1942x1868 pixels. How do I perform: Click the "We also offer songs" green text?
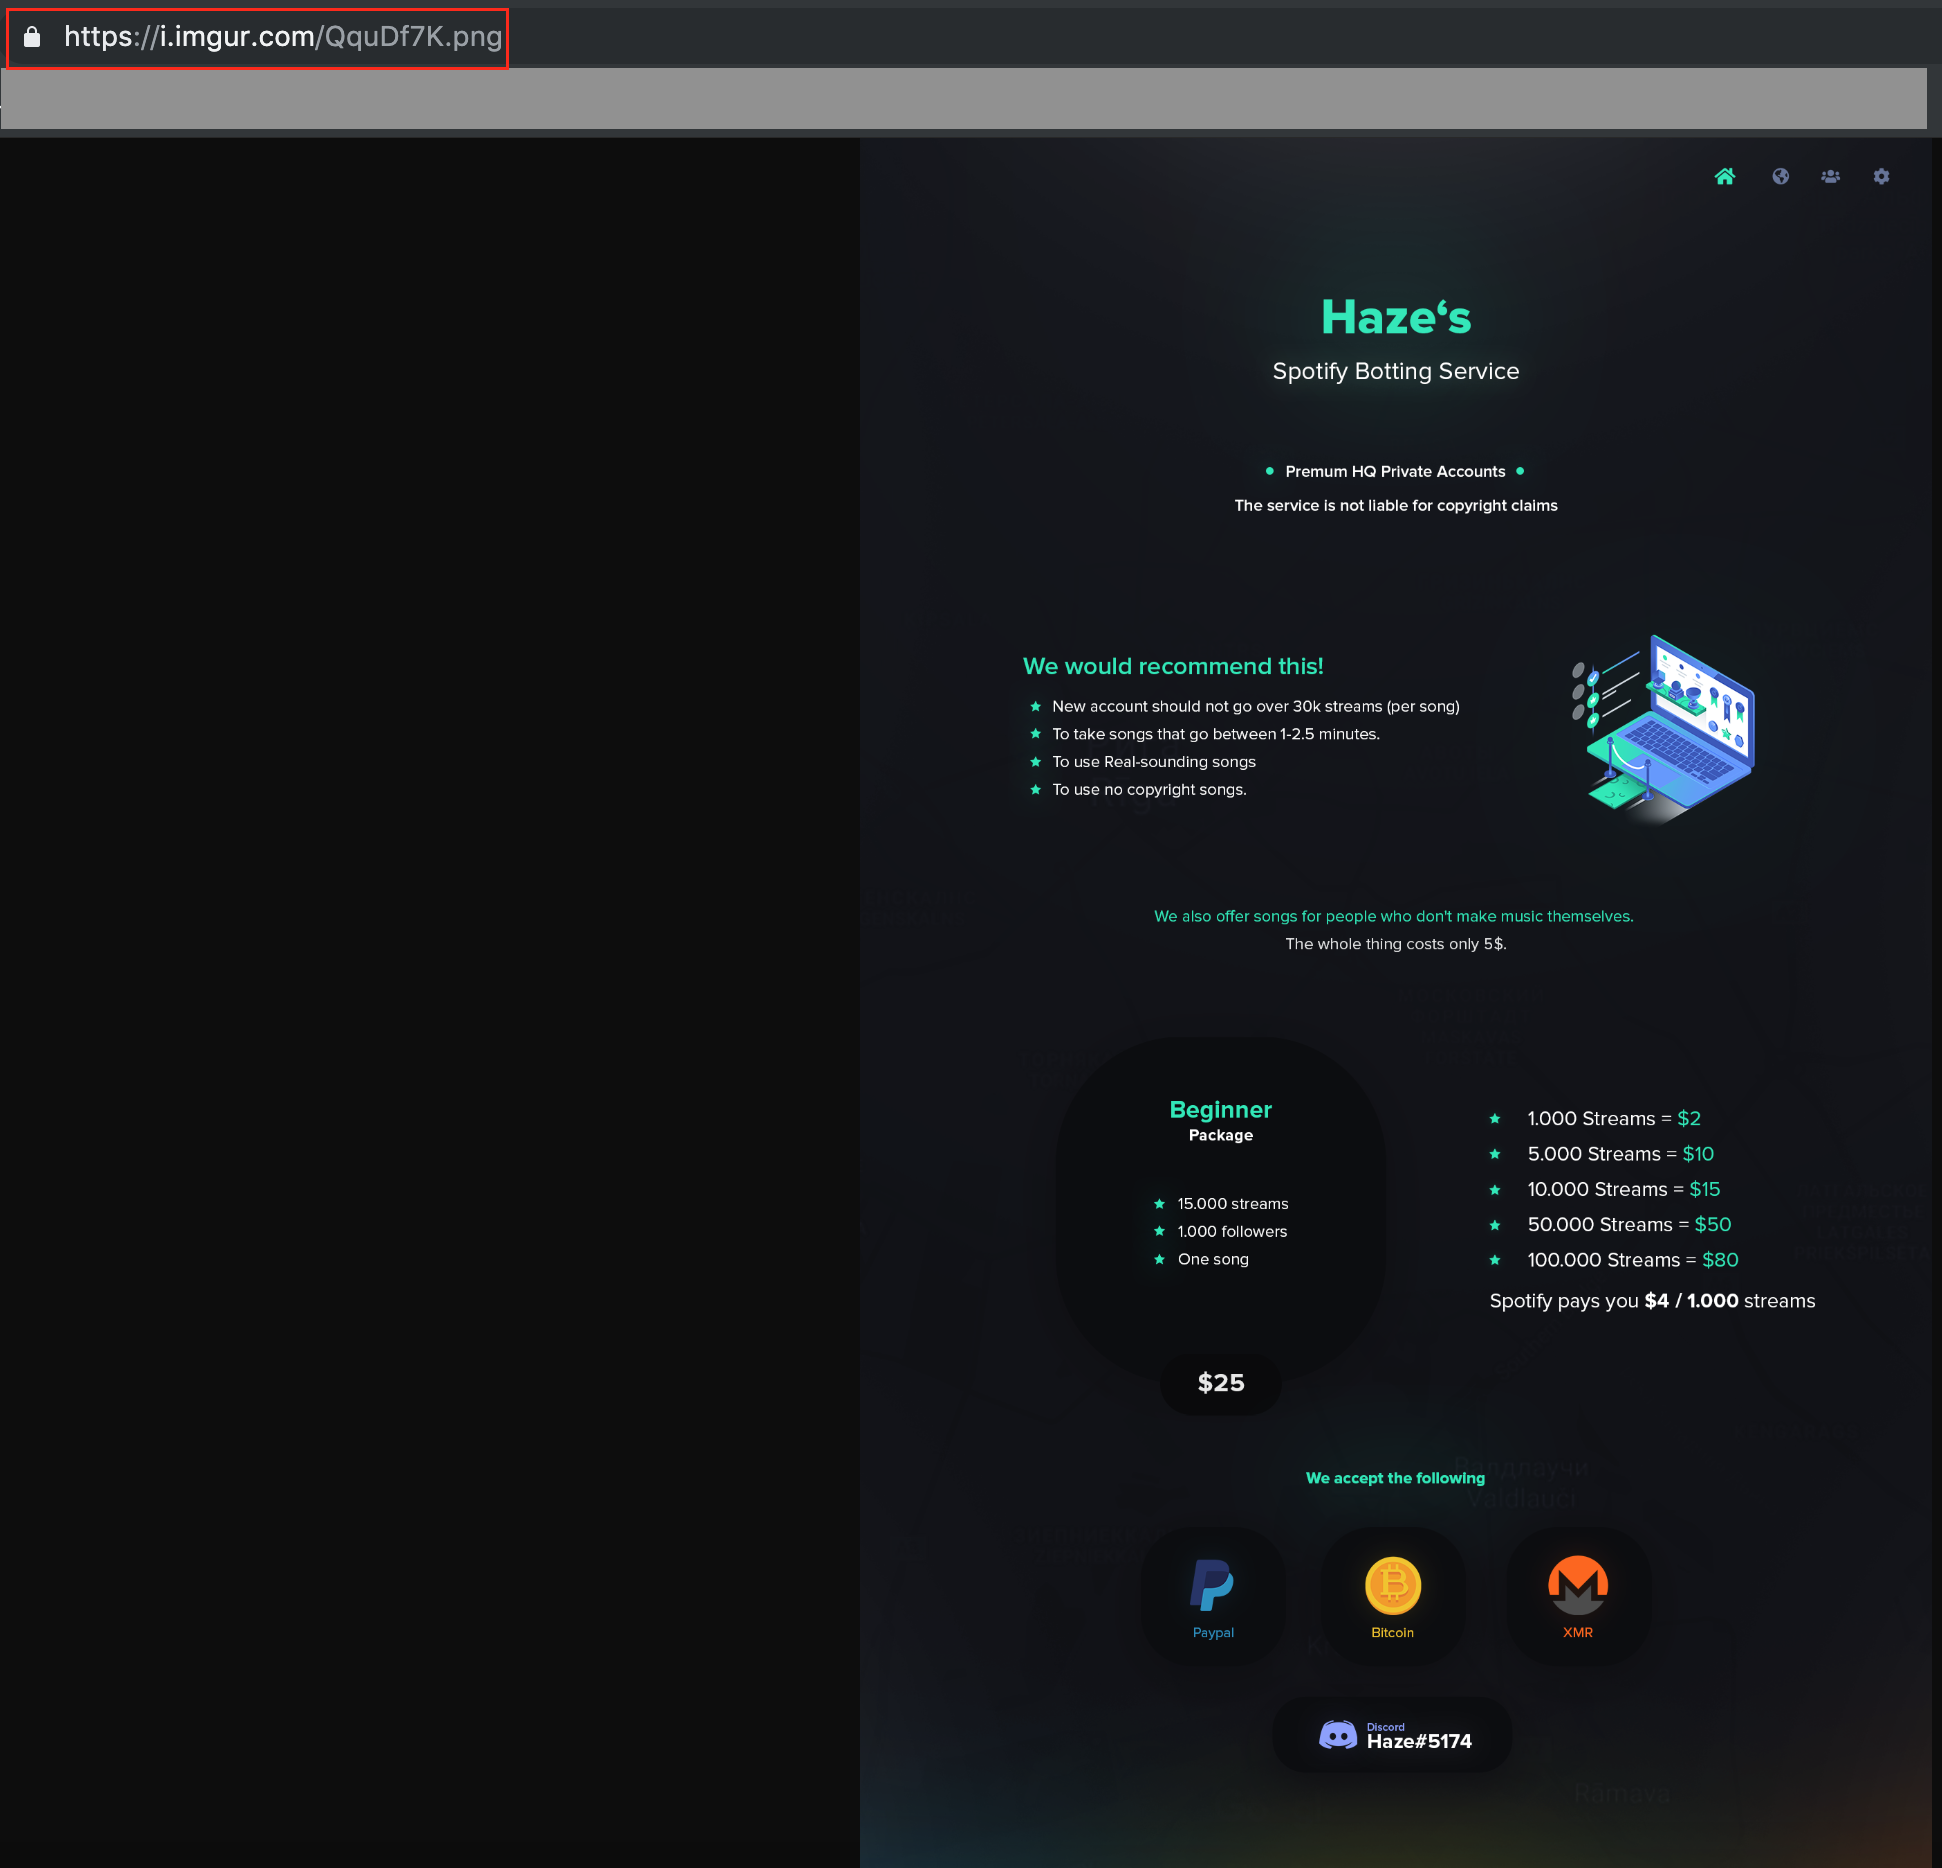1393,916
